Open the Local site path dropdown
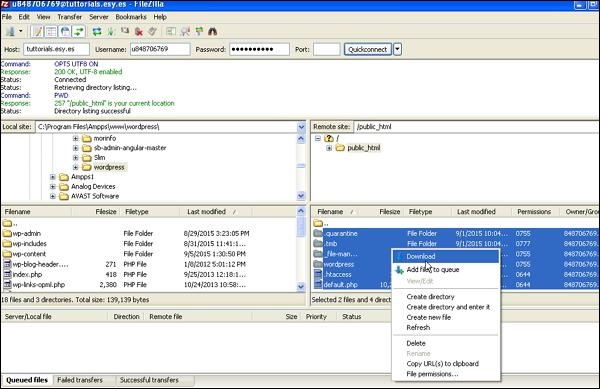The width and height of the screenshot is (600, 389). [x=301, y=127]
